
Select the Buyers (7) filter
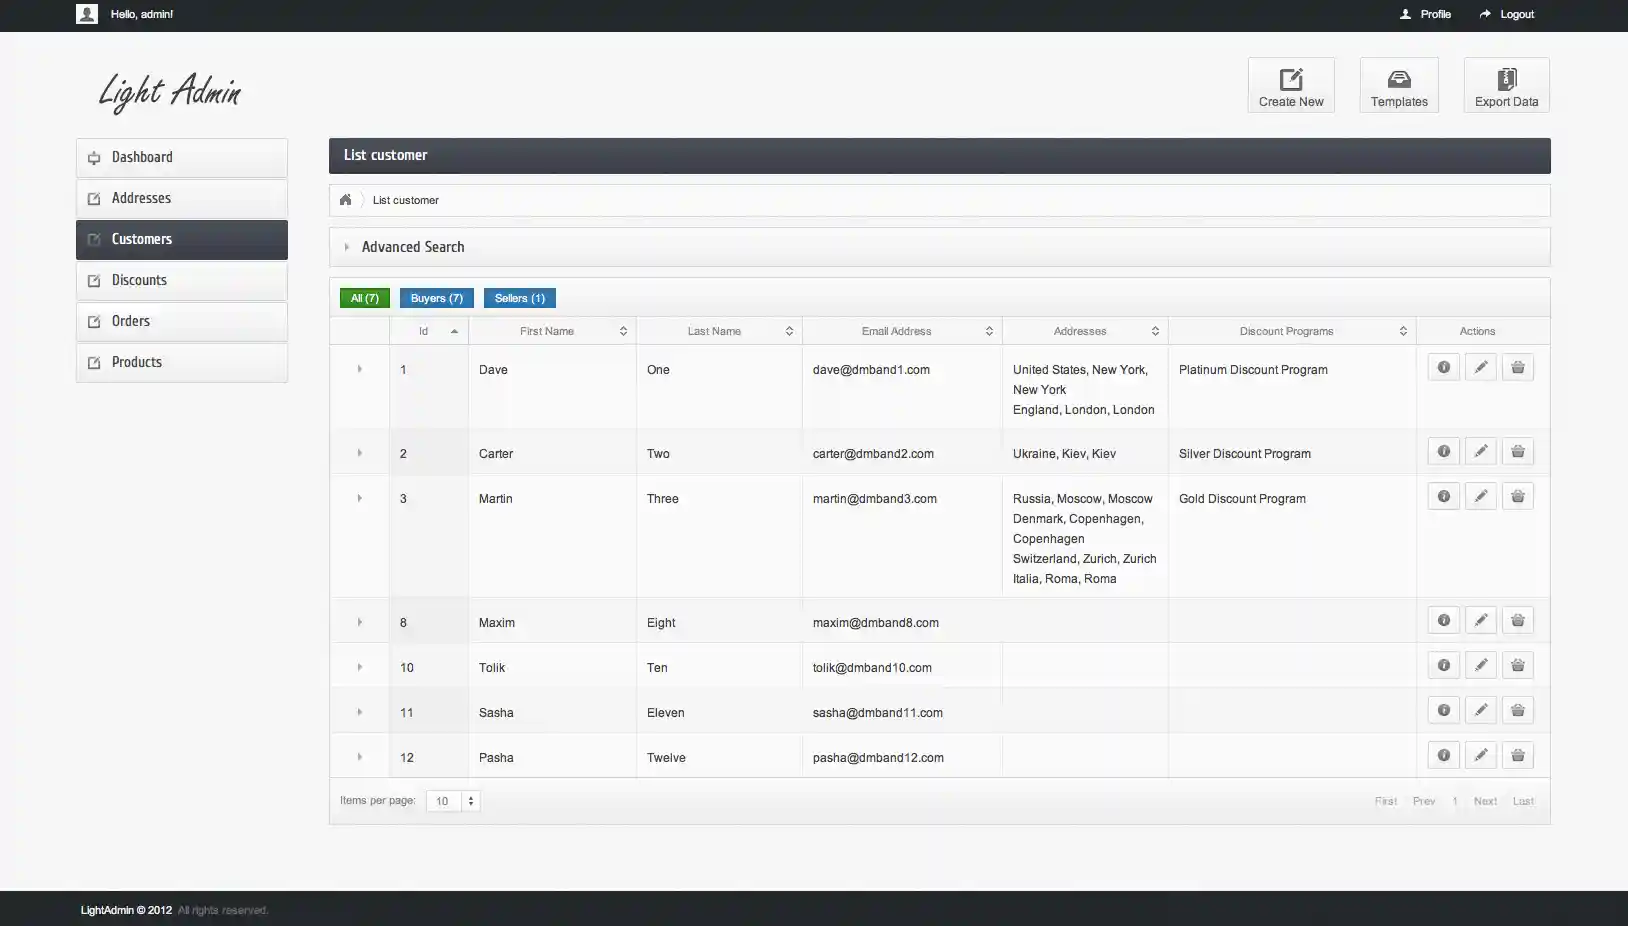(436, 298)
